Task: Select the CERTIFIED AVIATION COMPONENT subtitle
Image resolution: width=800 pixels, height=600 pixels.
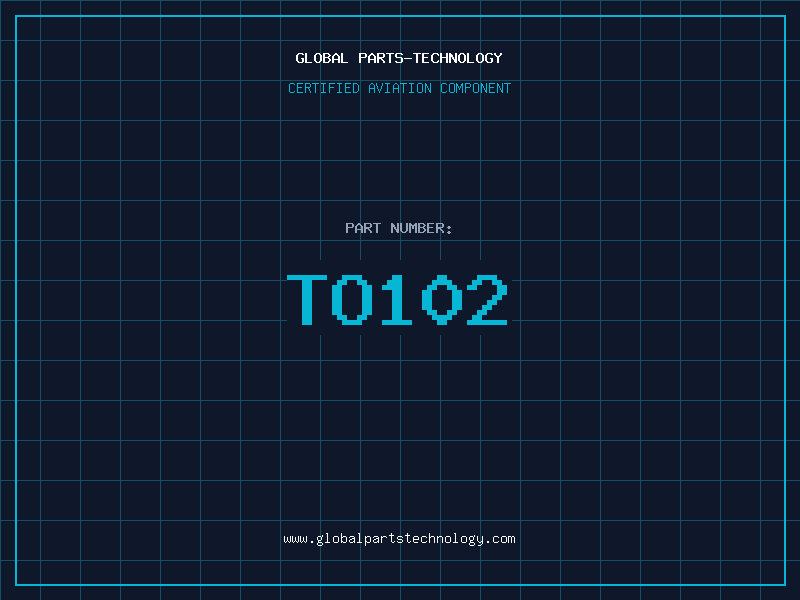Action: click(399, 88)
